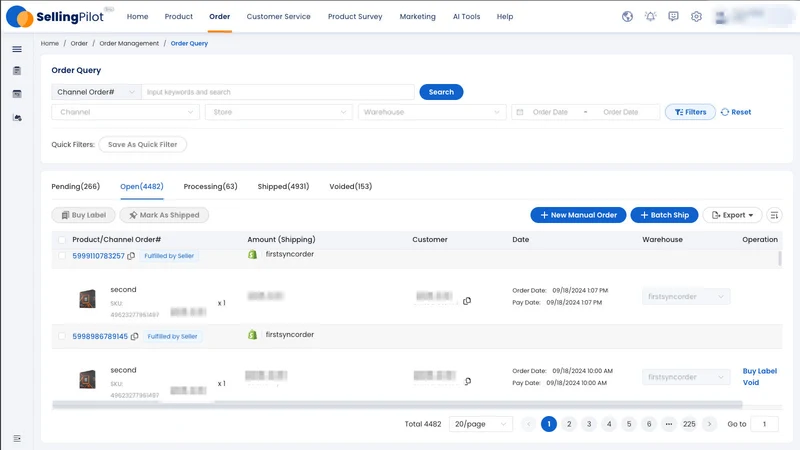The height and width of the screenshot is (450, 800).
Task: Switch to Processing(63) tab
Action: (210, 186)
